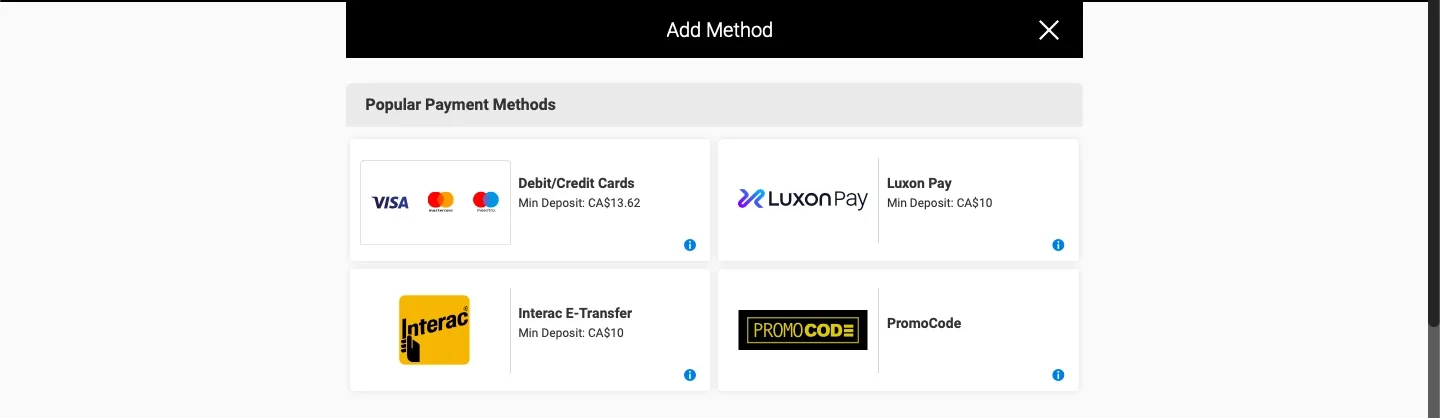Click Interac Min Deposit CA$10 text

click(x=570, y=333)
